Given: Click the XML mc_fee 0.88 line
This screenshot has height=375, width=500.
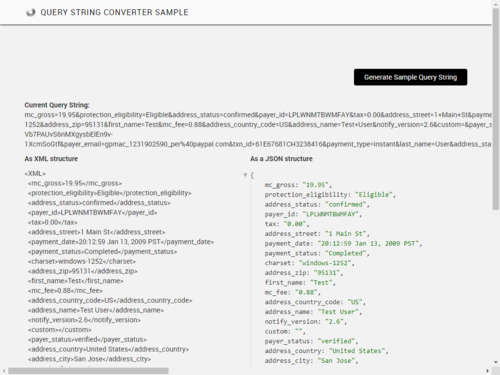Looking at the screenshot, I should pos(65,291).
